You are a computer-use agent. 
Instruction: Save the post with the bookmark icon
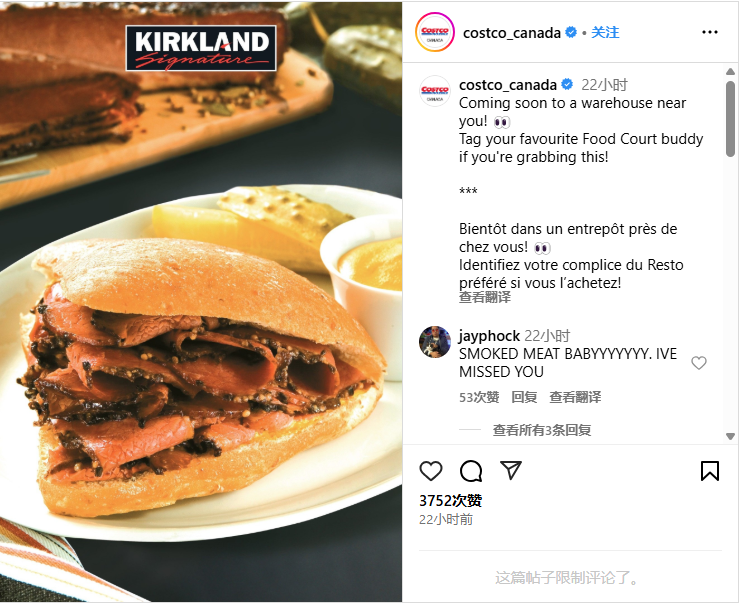point(710,471)
